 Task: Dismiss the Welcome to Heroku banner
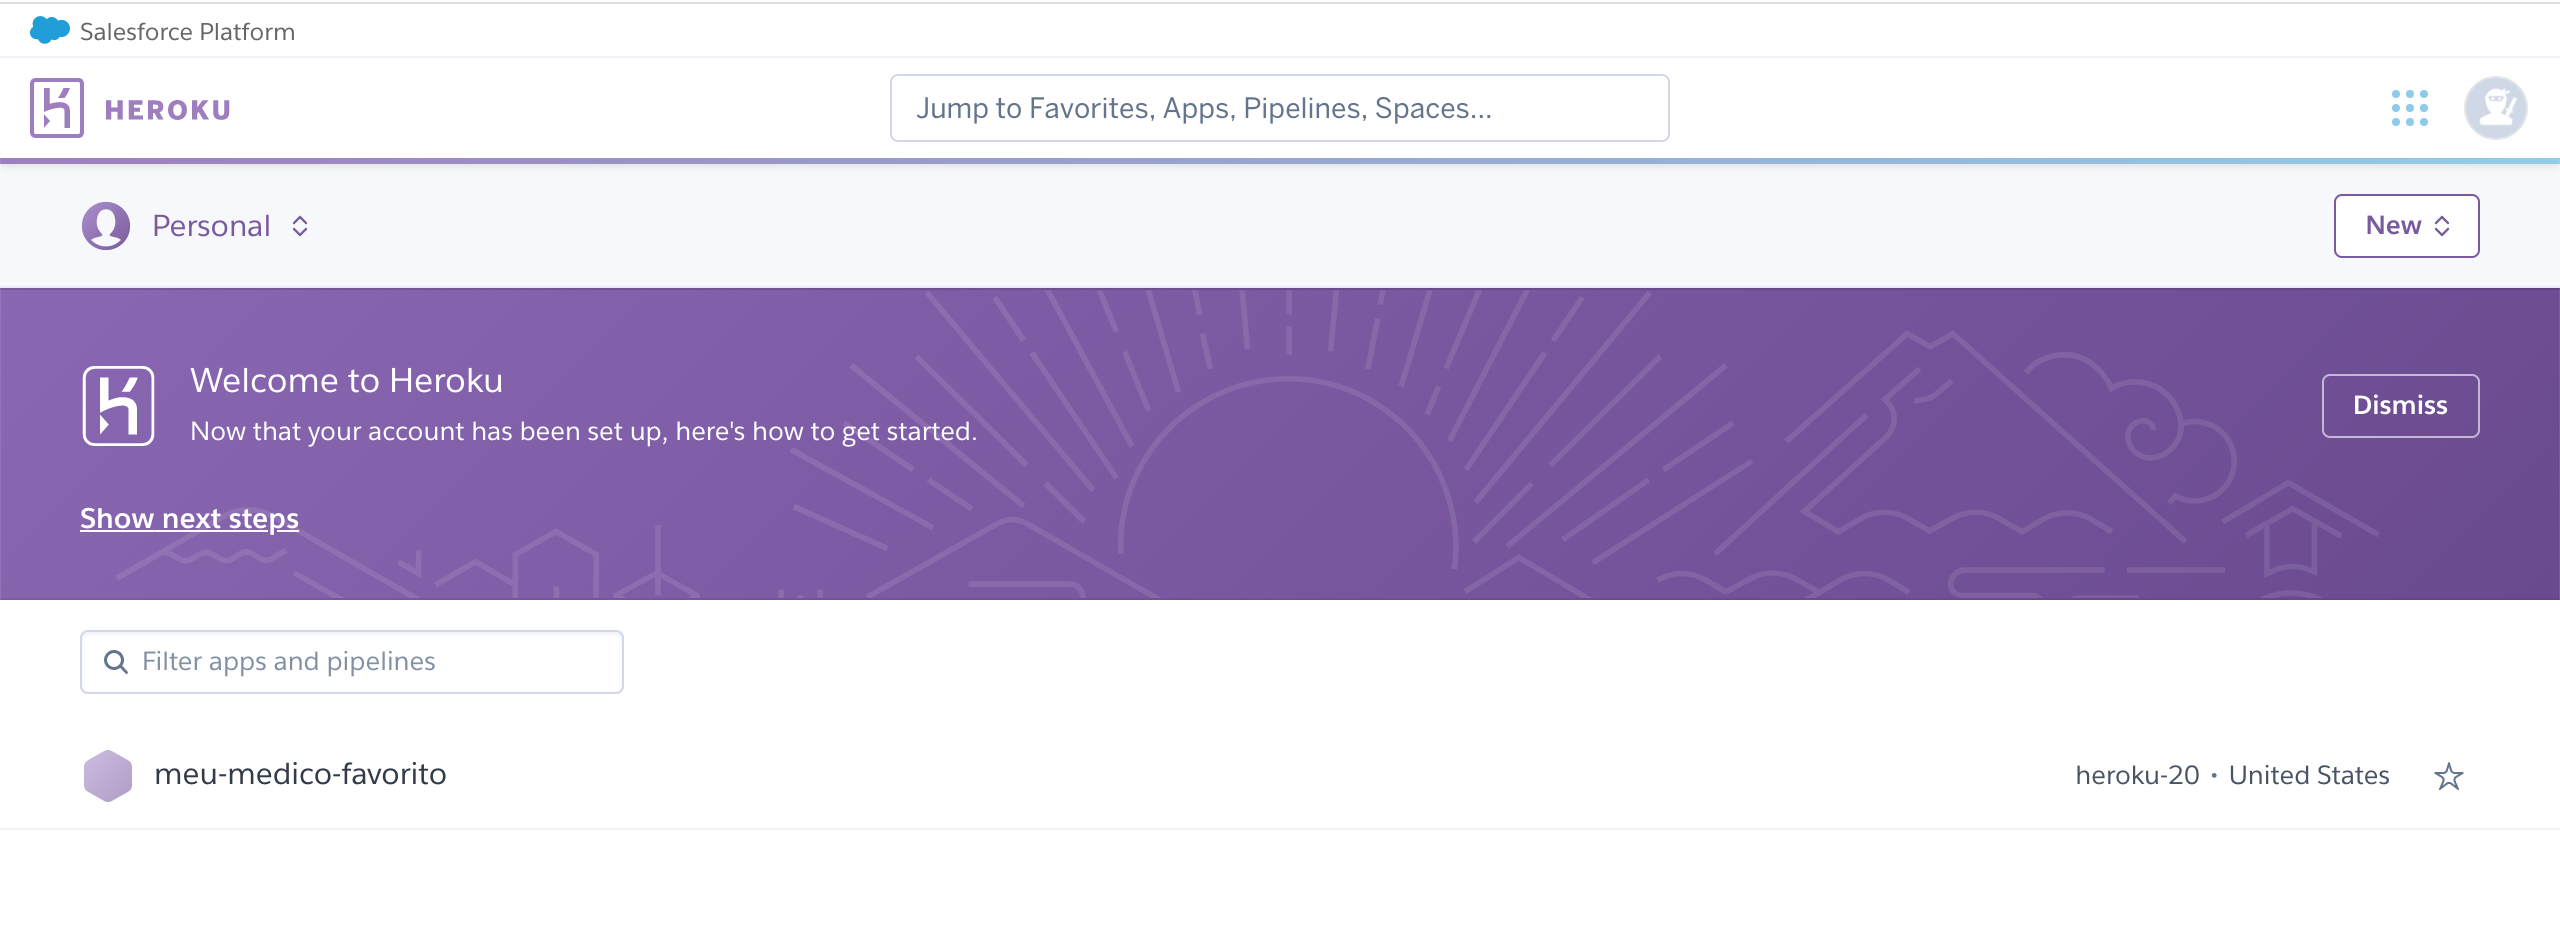pos(2400,406)
